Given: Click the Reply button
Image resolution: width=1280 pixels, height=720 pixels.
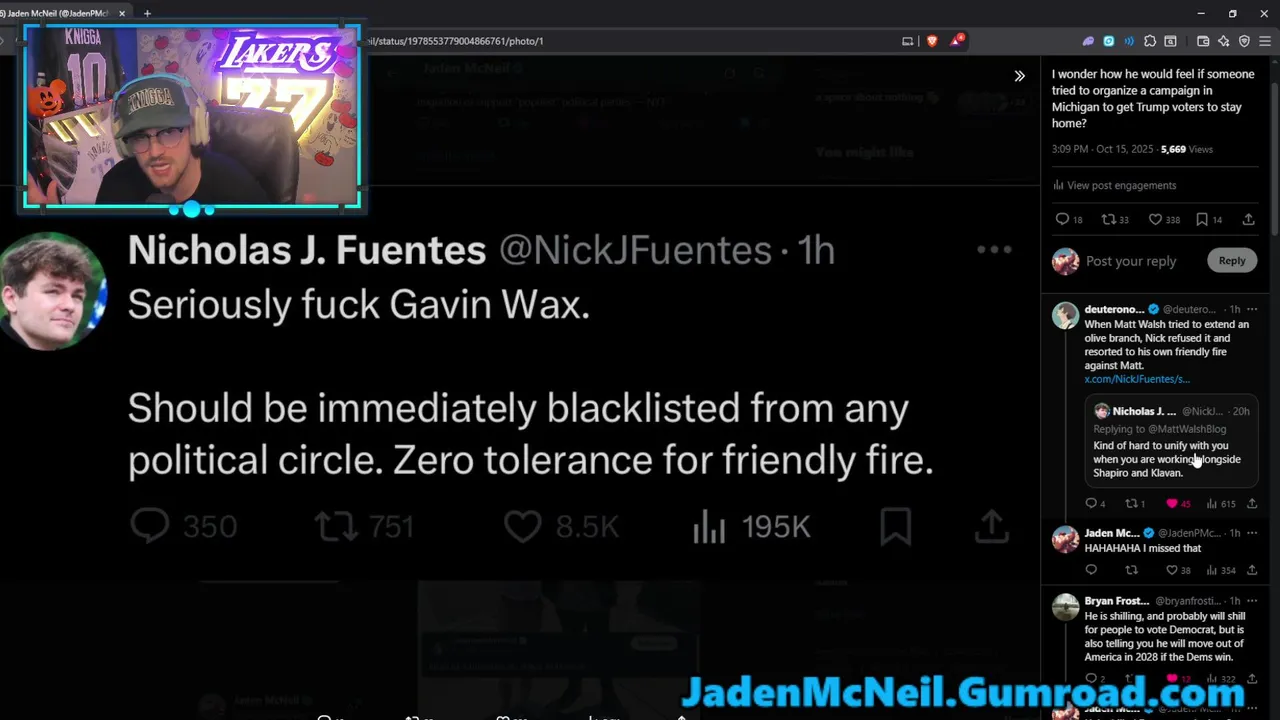Looking at the screenshot, I should [x=1232, y=261].
